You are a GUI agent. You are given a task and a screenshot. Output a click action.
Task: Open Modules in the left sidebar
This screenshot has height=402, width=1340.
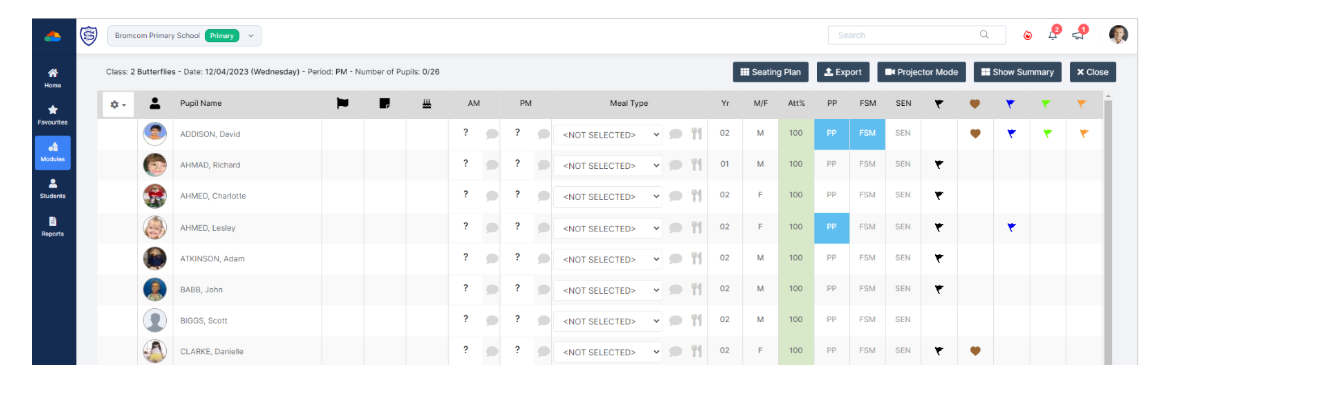(52, 152)
